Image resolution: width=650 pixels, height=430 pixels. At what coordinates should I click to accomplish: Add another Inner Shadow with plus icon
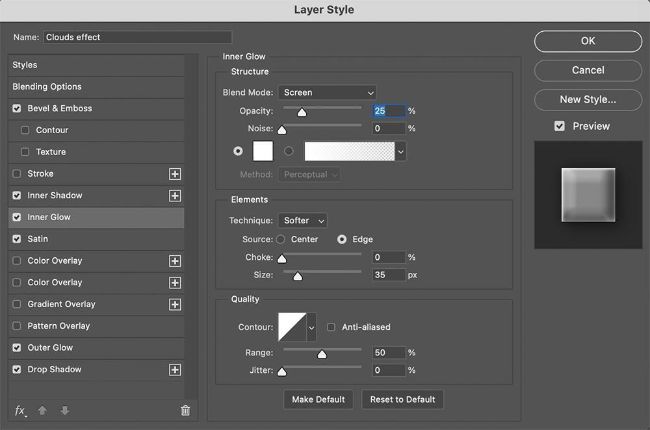[175, 196]
